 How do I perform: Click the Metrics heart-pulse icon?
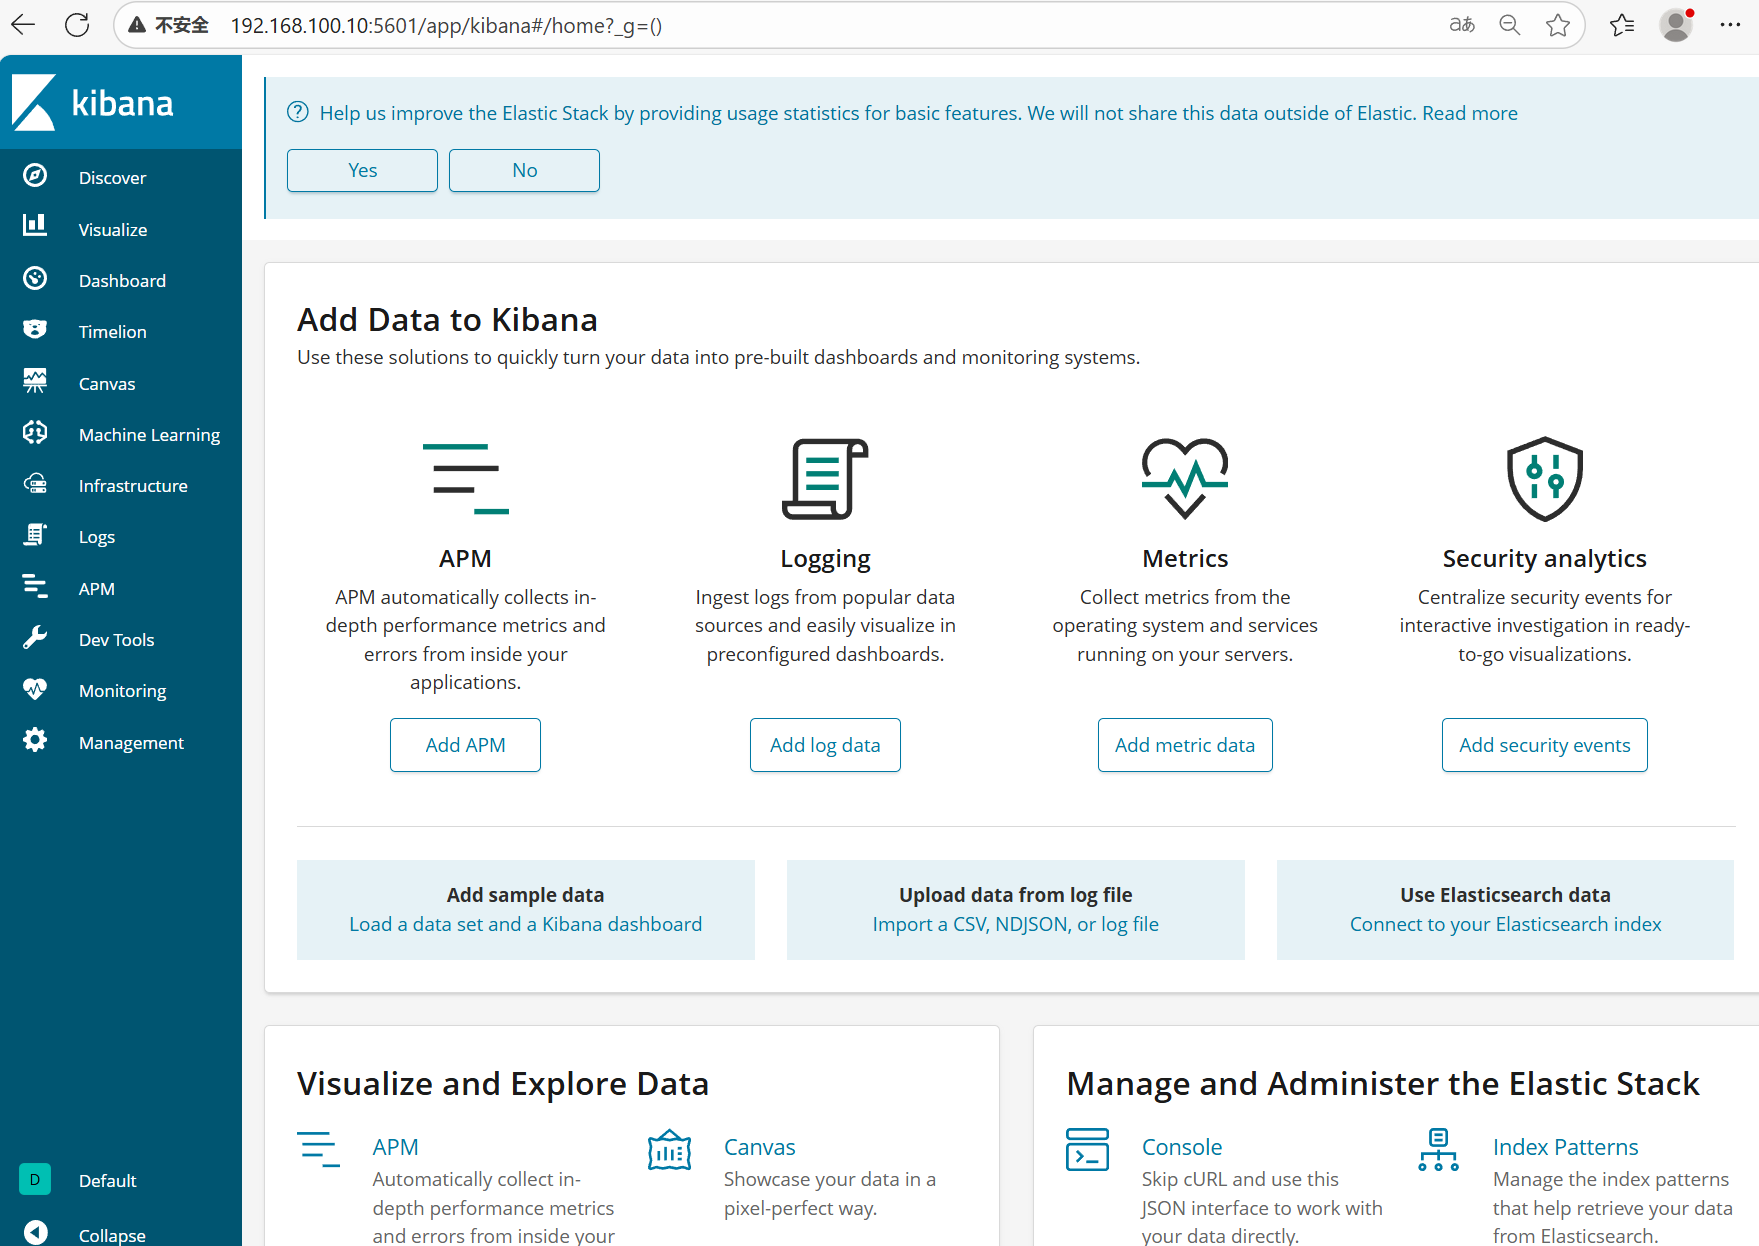point(1185,478)
